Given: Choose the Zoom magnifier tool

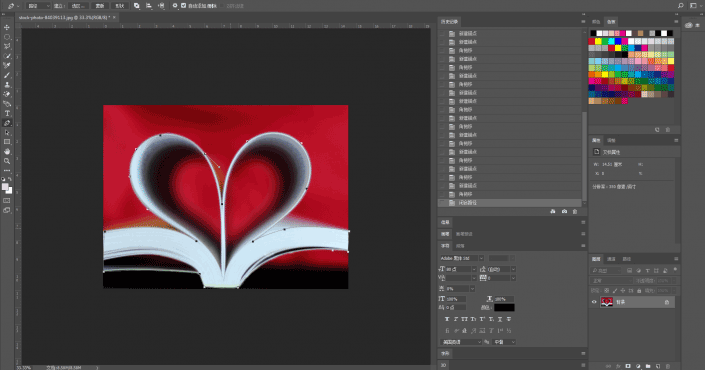Looking at the screenshot, I should click(x=7, y=161).
